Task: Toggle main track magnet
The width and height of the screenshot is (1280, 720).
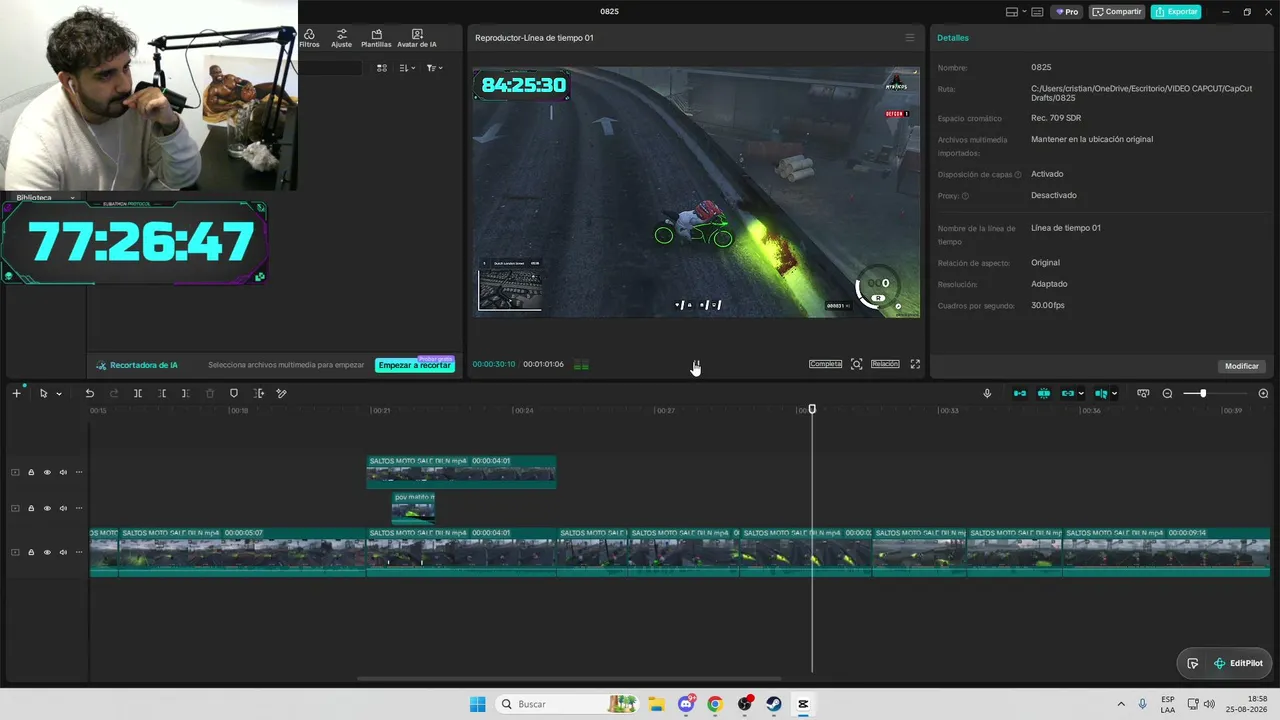Action: tap(1020, 393)
